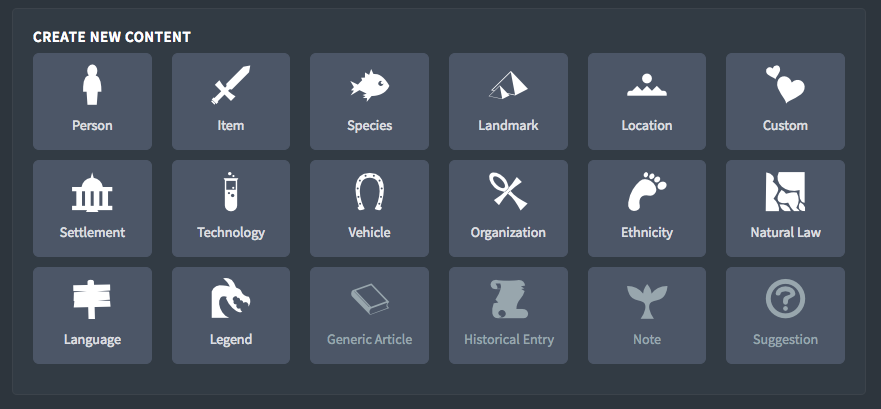
Task: Click the Settlement text label
Action: tap(92, 232)
